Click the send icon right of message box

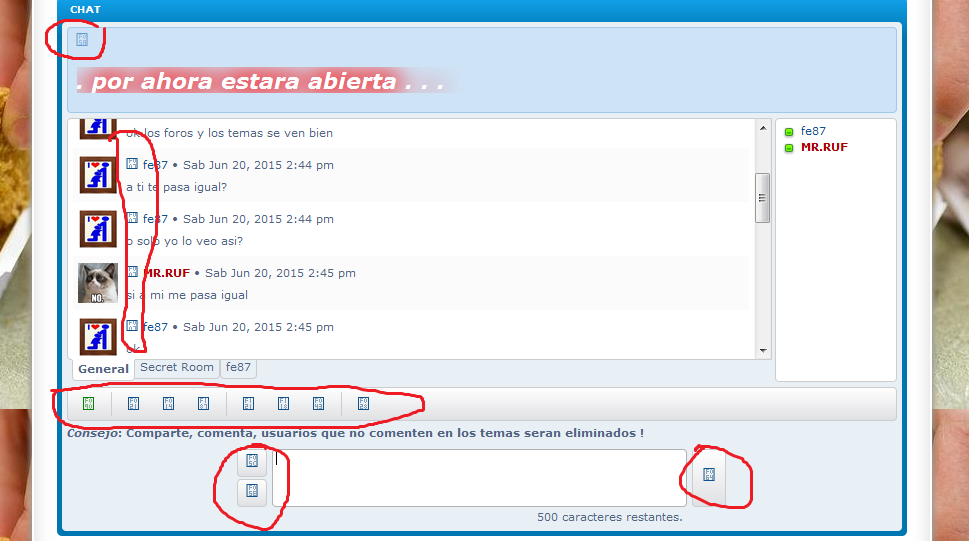click(709, 475)
